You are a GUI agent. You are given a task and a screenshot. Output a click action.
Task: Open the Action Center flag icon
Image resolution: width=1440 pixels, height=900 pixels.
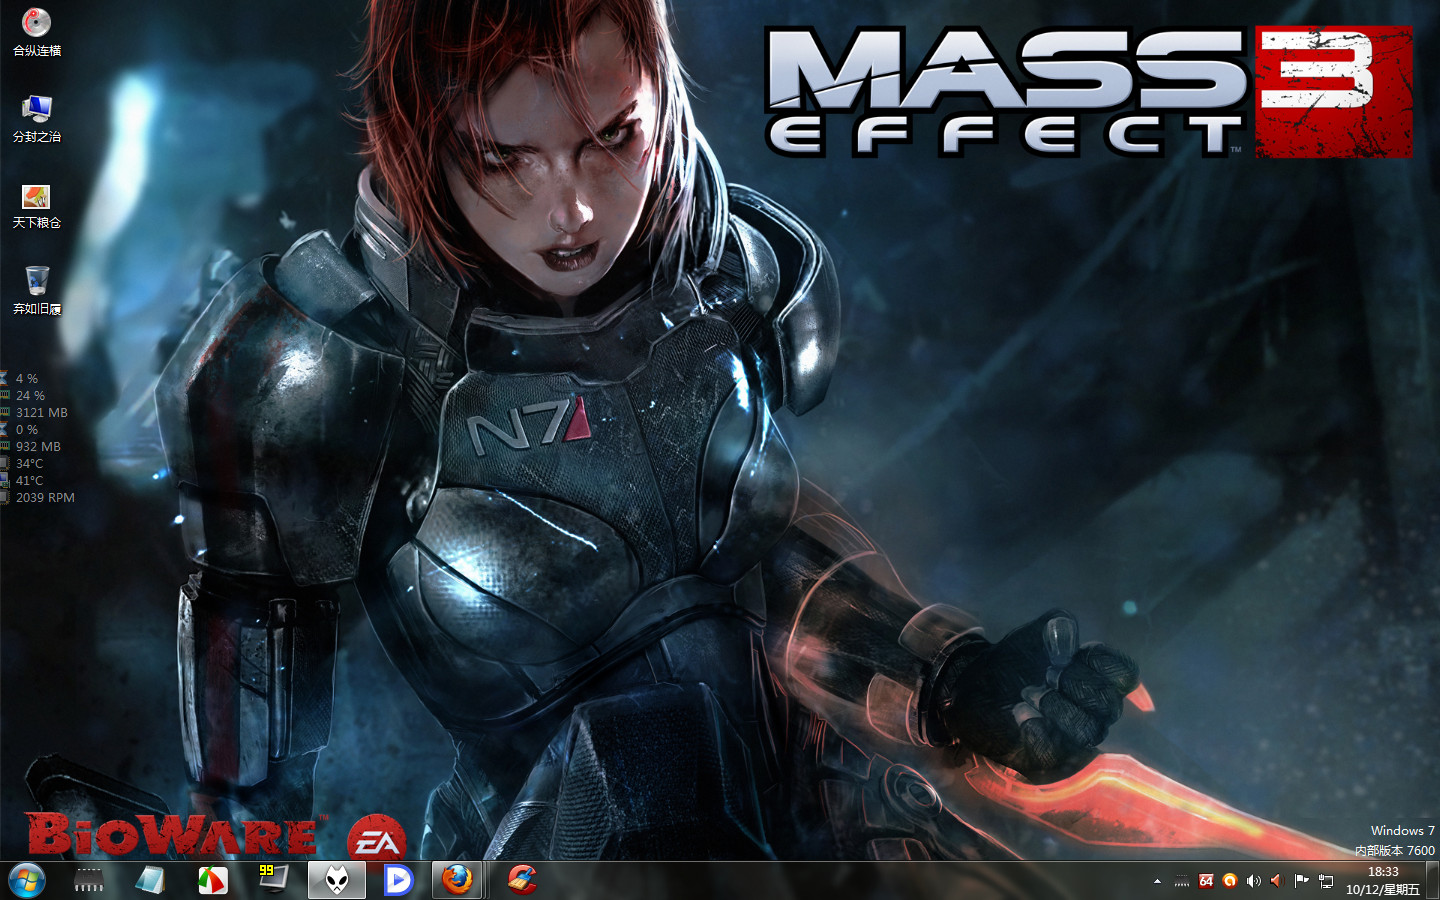pos(1301,881)
